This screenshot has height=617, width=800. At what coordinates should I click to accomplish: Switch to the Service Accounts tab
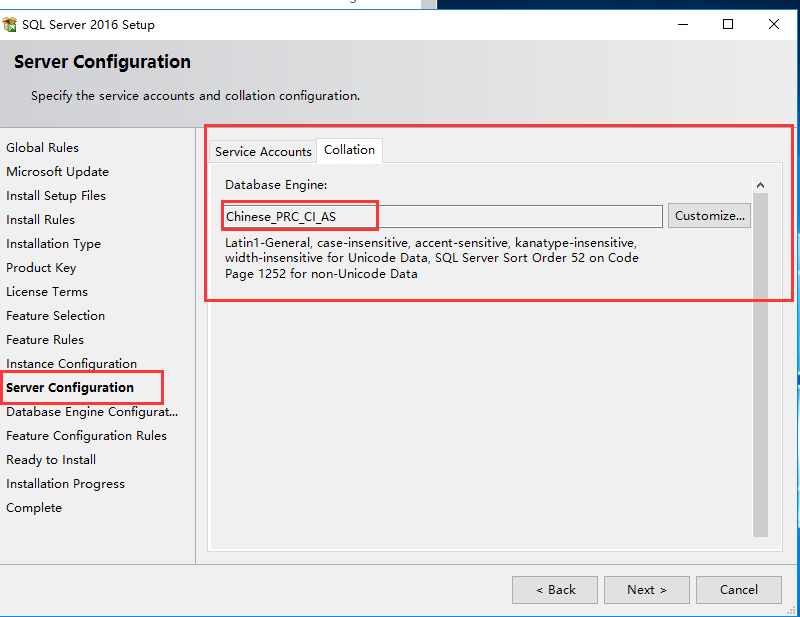tap(263, 152)
